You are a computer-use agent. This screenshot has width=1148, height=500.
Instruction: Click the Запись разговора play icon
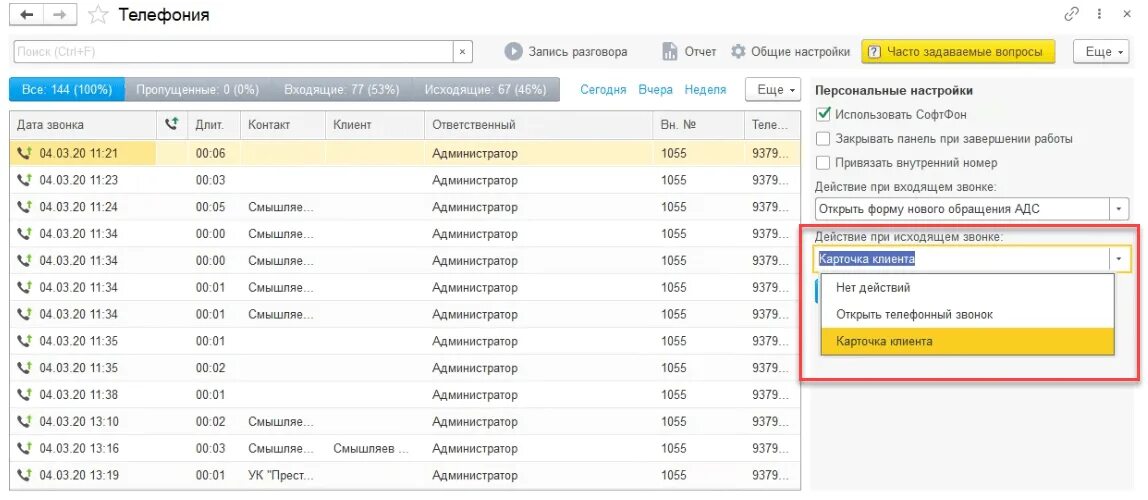click(513, 51)
